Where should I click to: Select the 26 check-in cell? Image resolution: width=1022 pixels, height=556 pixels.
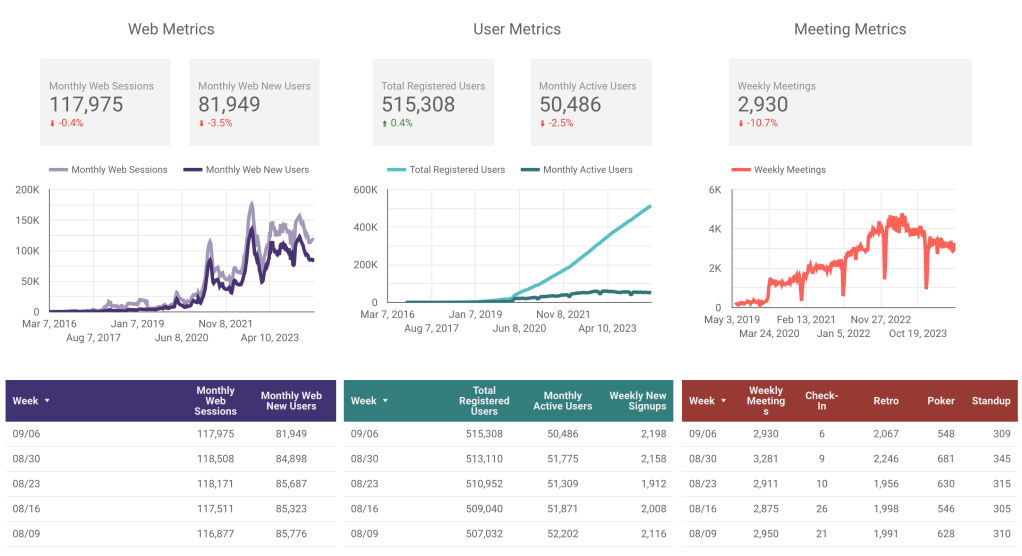pyautogui.click(x=821, y=509)
